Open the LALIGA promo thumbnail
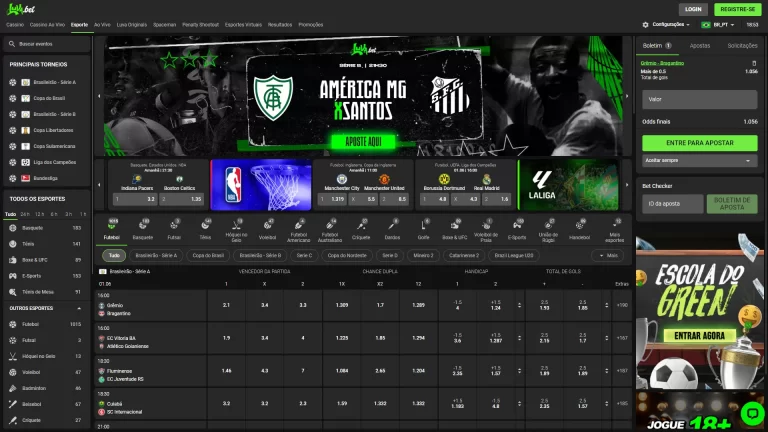The height and width of the screenshot is (432, 768). click(568, 185)
